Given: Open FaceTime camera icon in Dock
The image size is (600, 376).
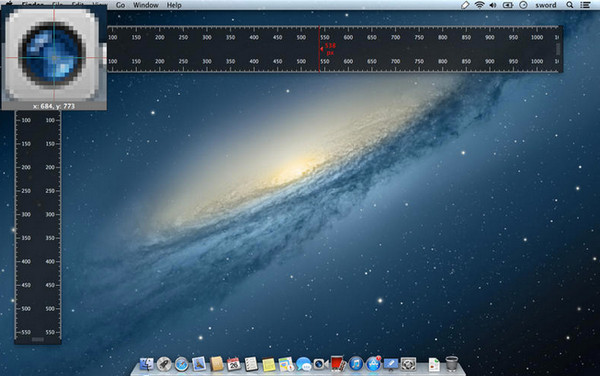Looking at the screenshot, I should click(x=321, y=364).
